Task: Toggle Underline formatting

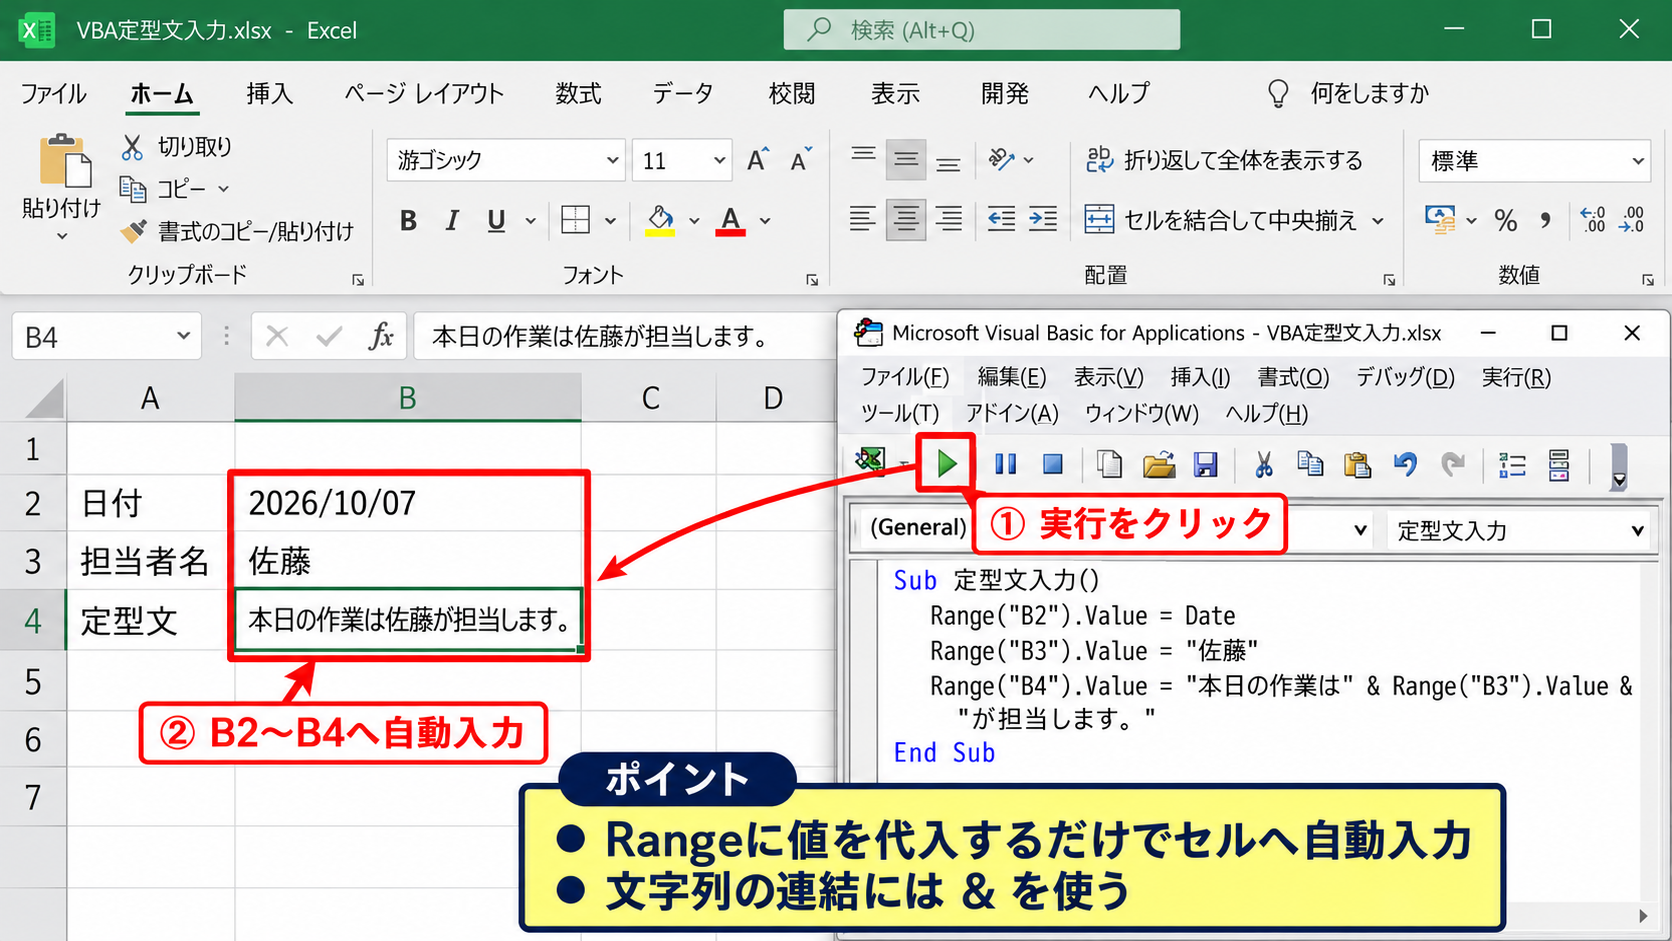Action: (x=496, y=221)
